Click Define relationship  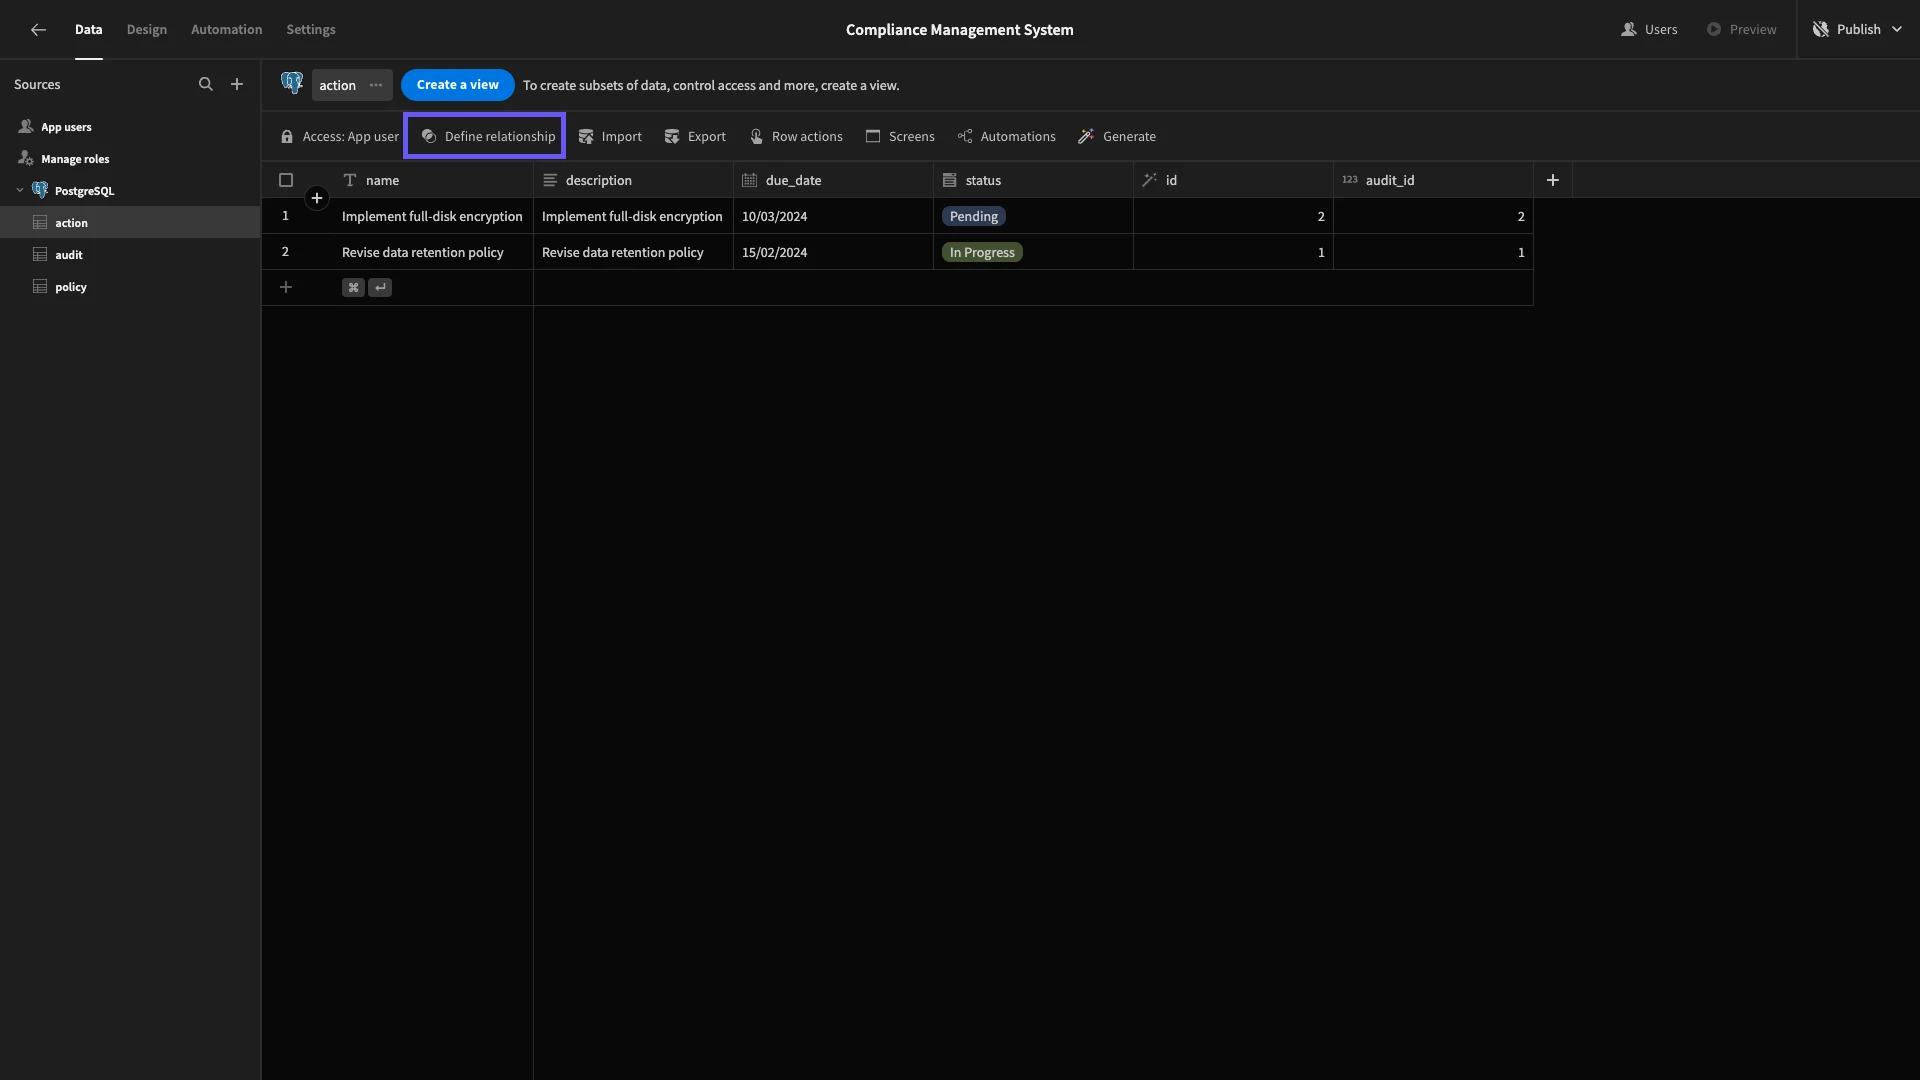click(x=488, y=137)
